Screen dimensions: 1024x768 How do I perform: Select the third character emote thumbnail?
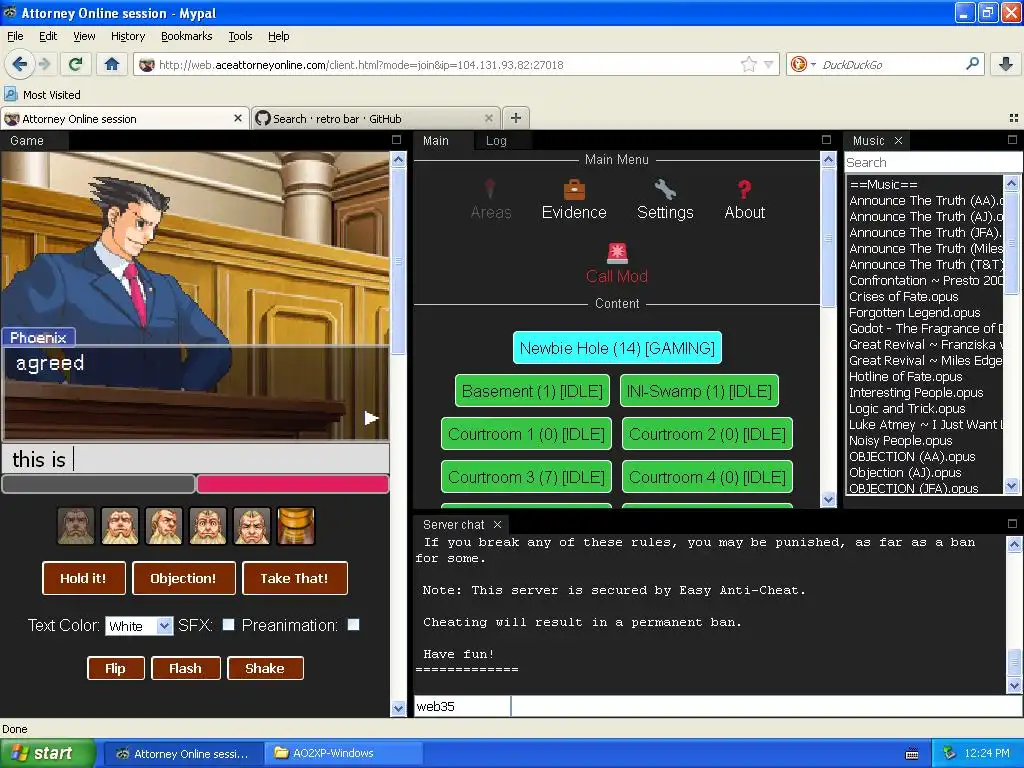click(164, 526)
